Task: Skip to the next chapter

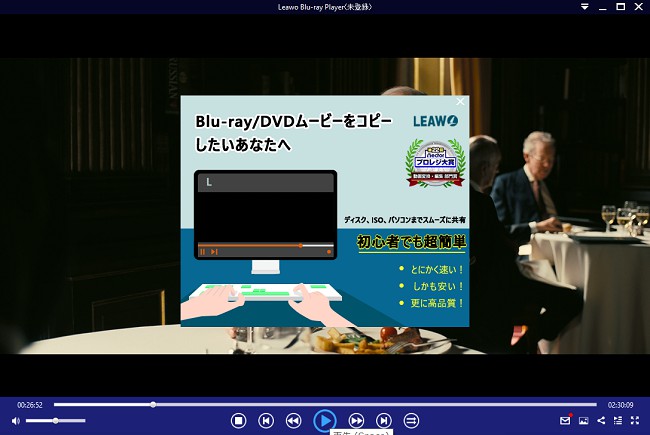Action: click(384, 421)
